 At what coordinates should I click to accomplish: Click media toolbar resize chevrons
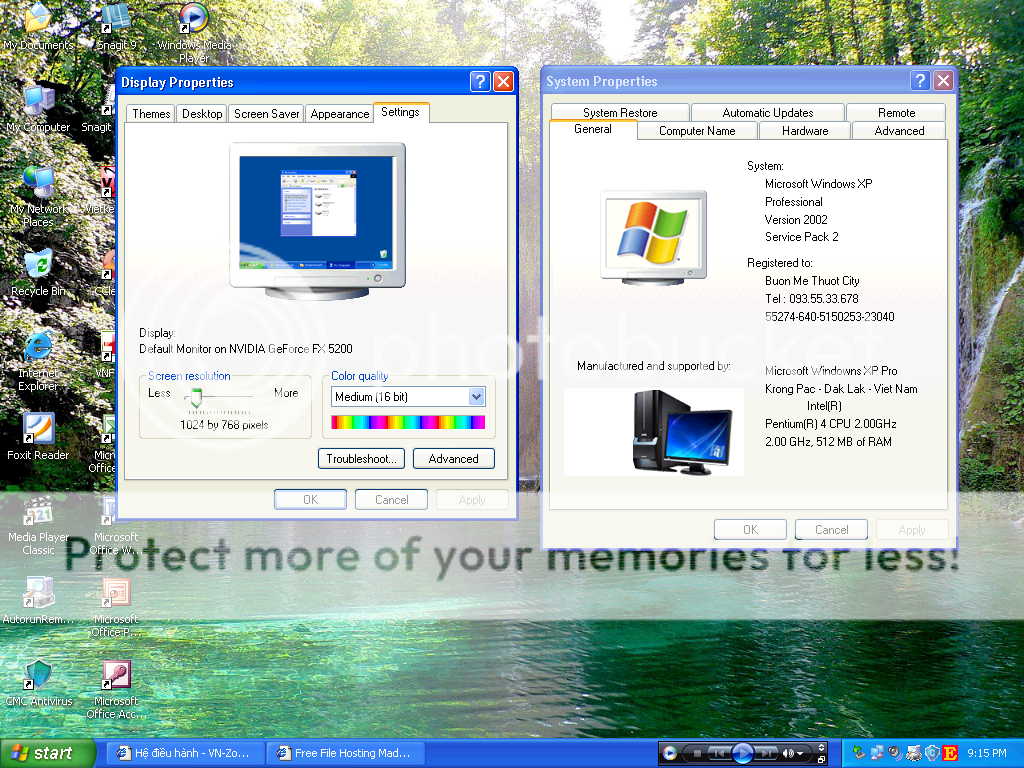(821, 747)
